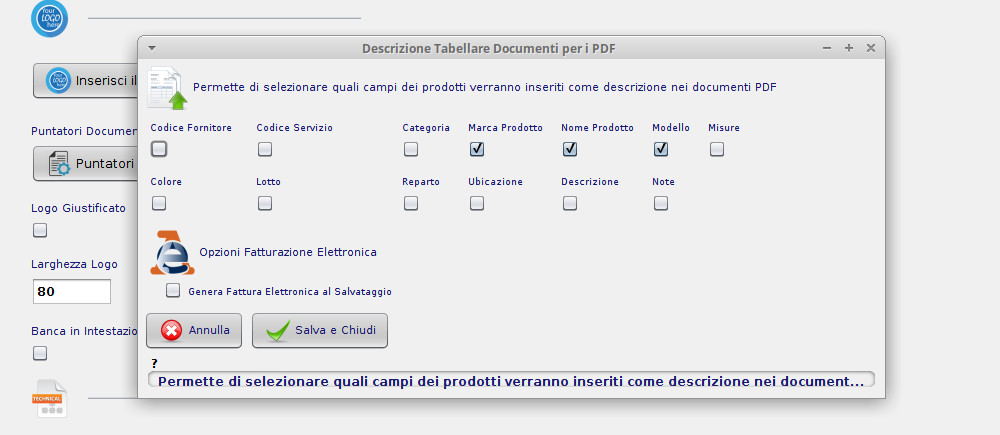Click the Your Logo Here round icon
Viewport: 1000px width, 435px height.
49,19
